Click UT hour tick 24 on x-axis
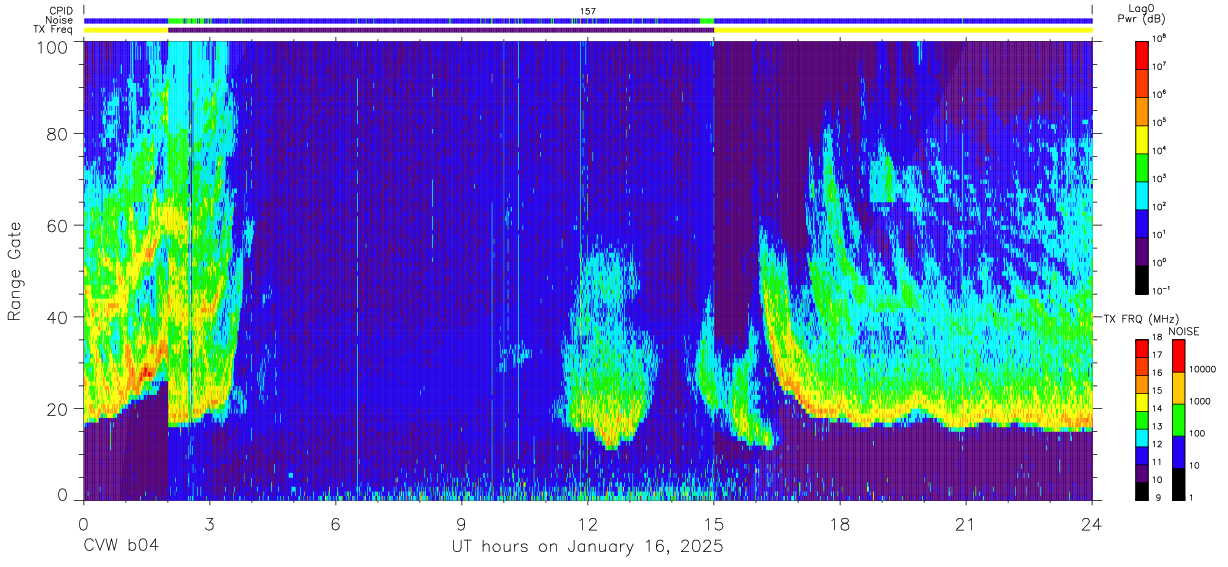 click(x=1092, y=524)
